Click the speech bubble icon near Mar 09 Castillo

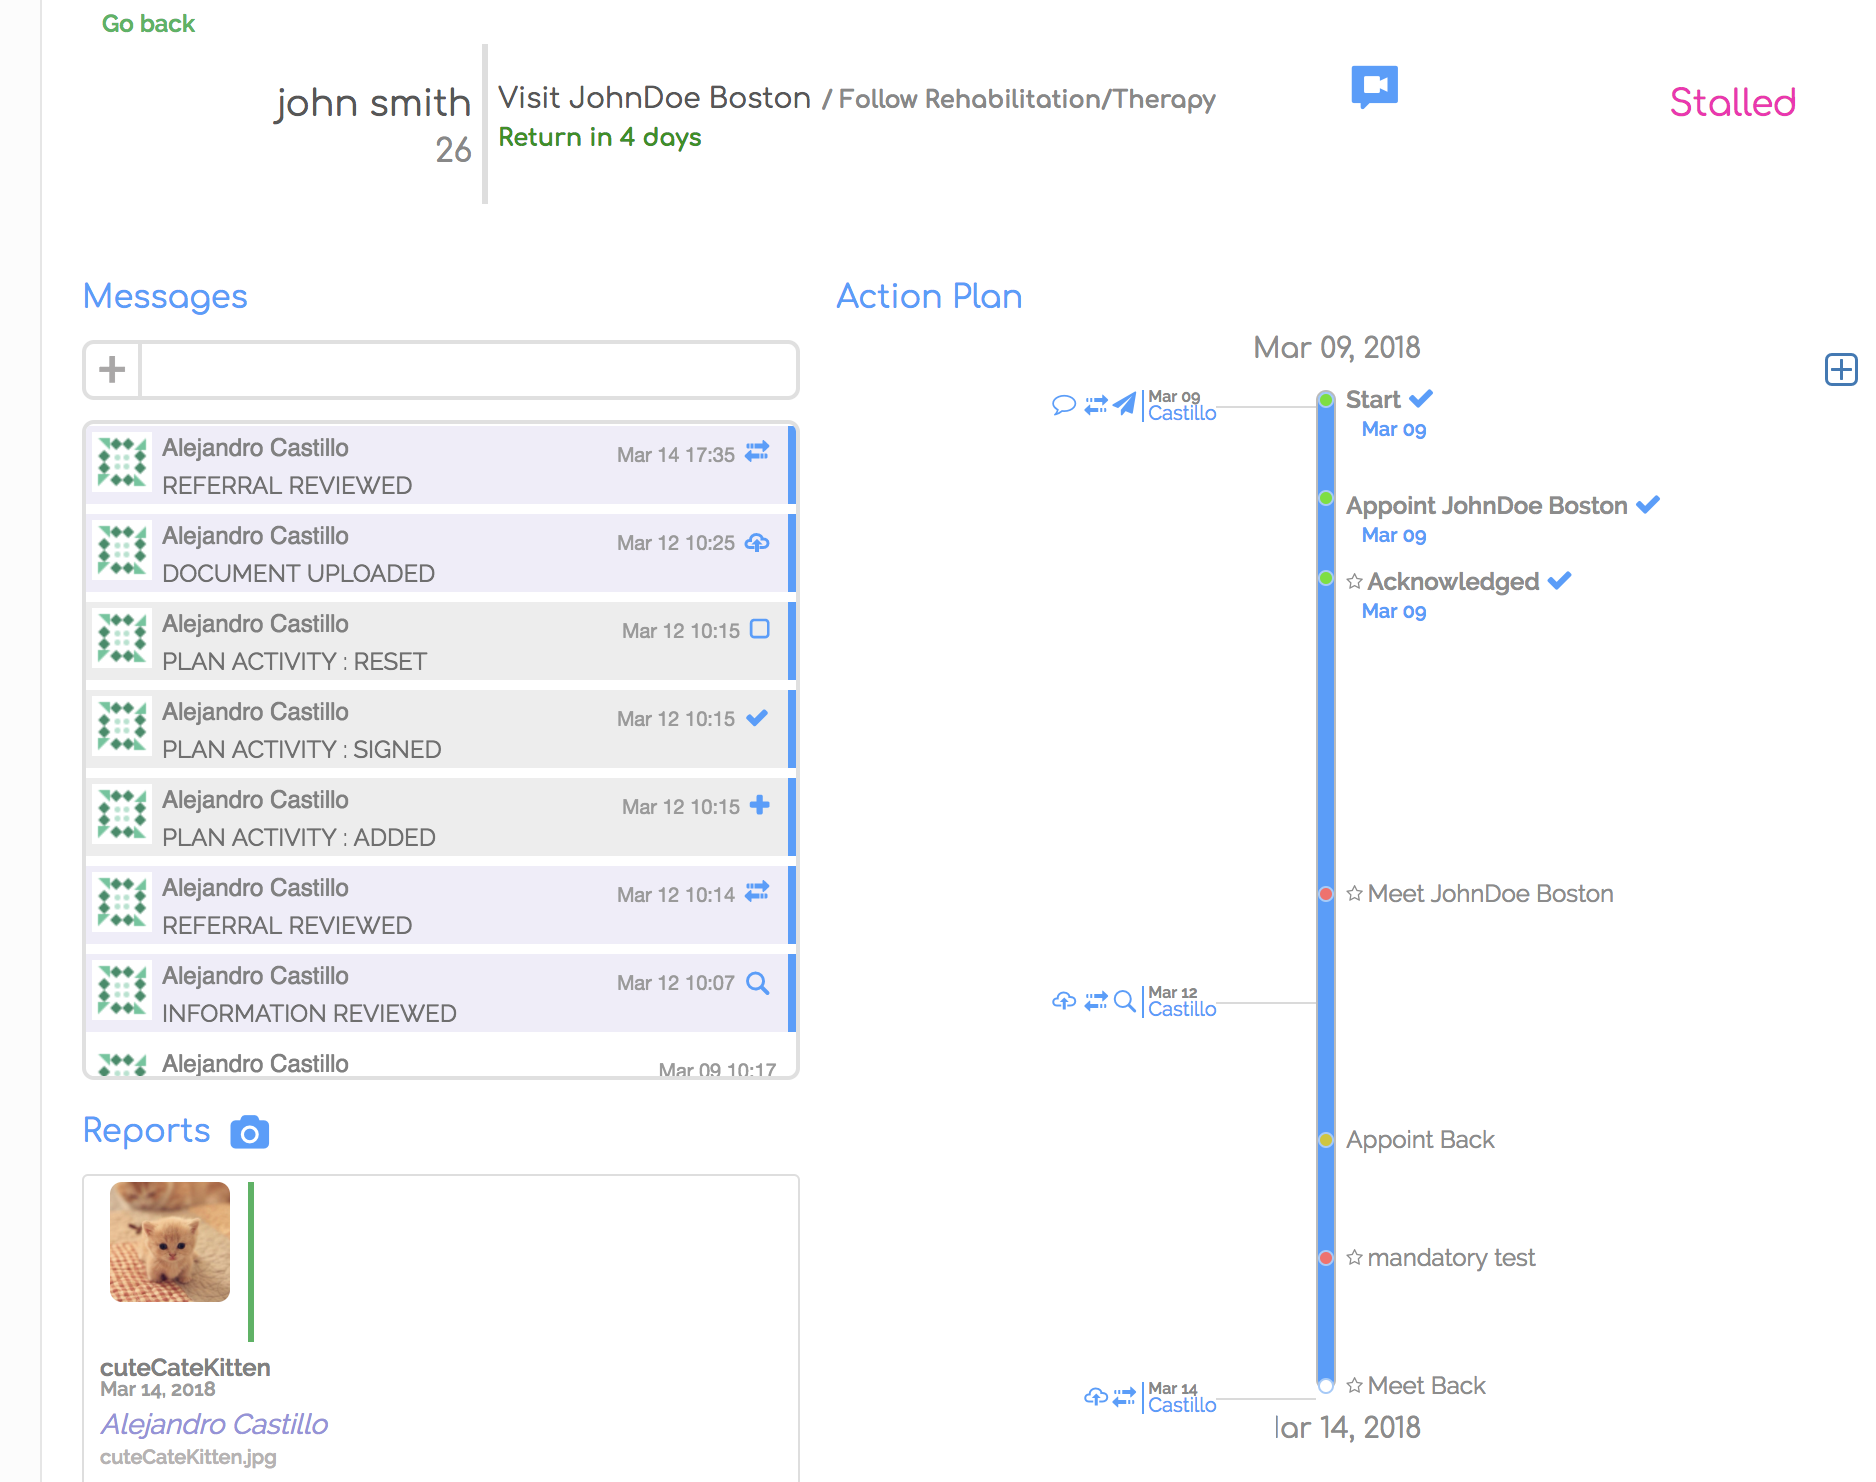[1062, 406]
